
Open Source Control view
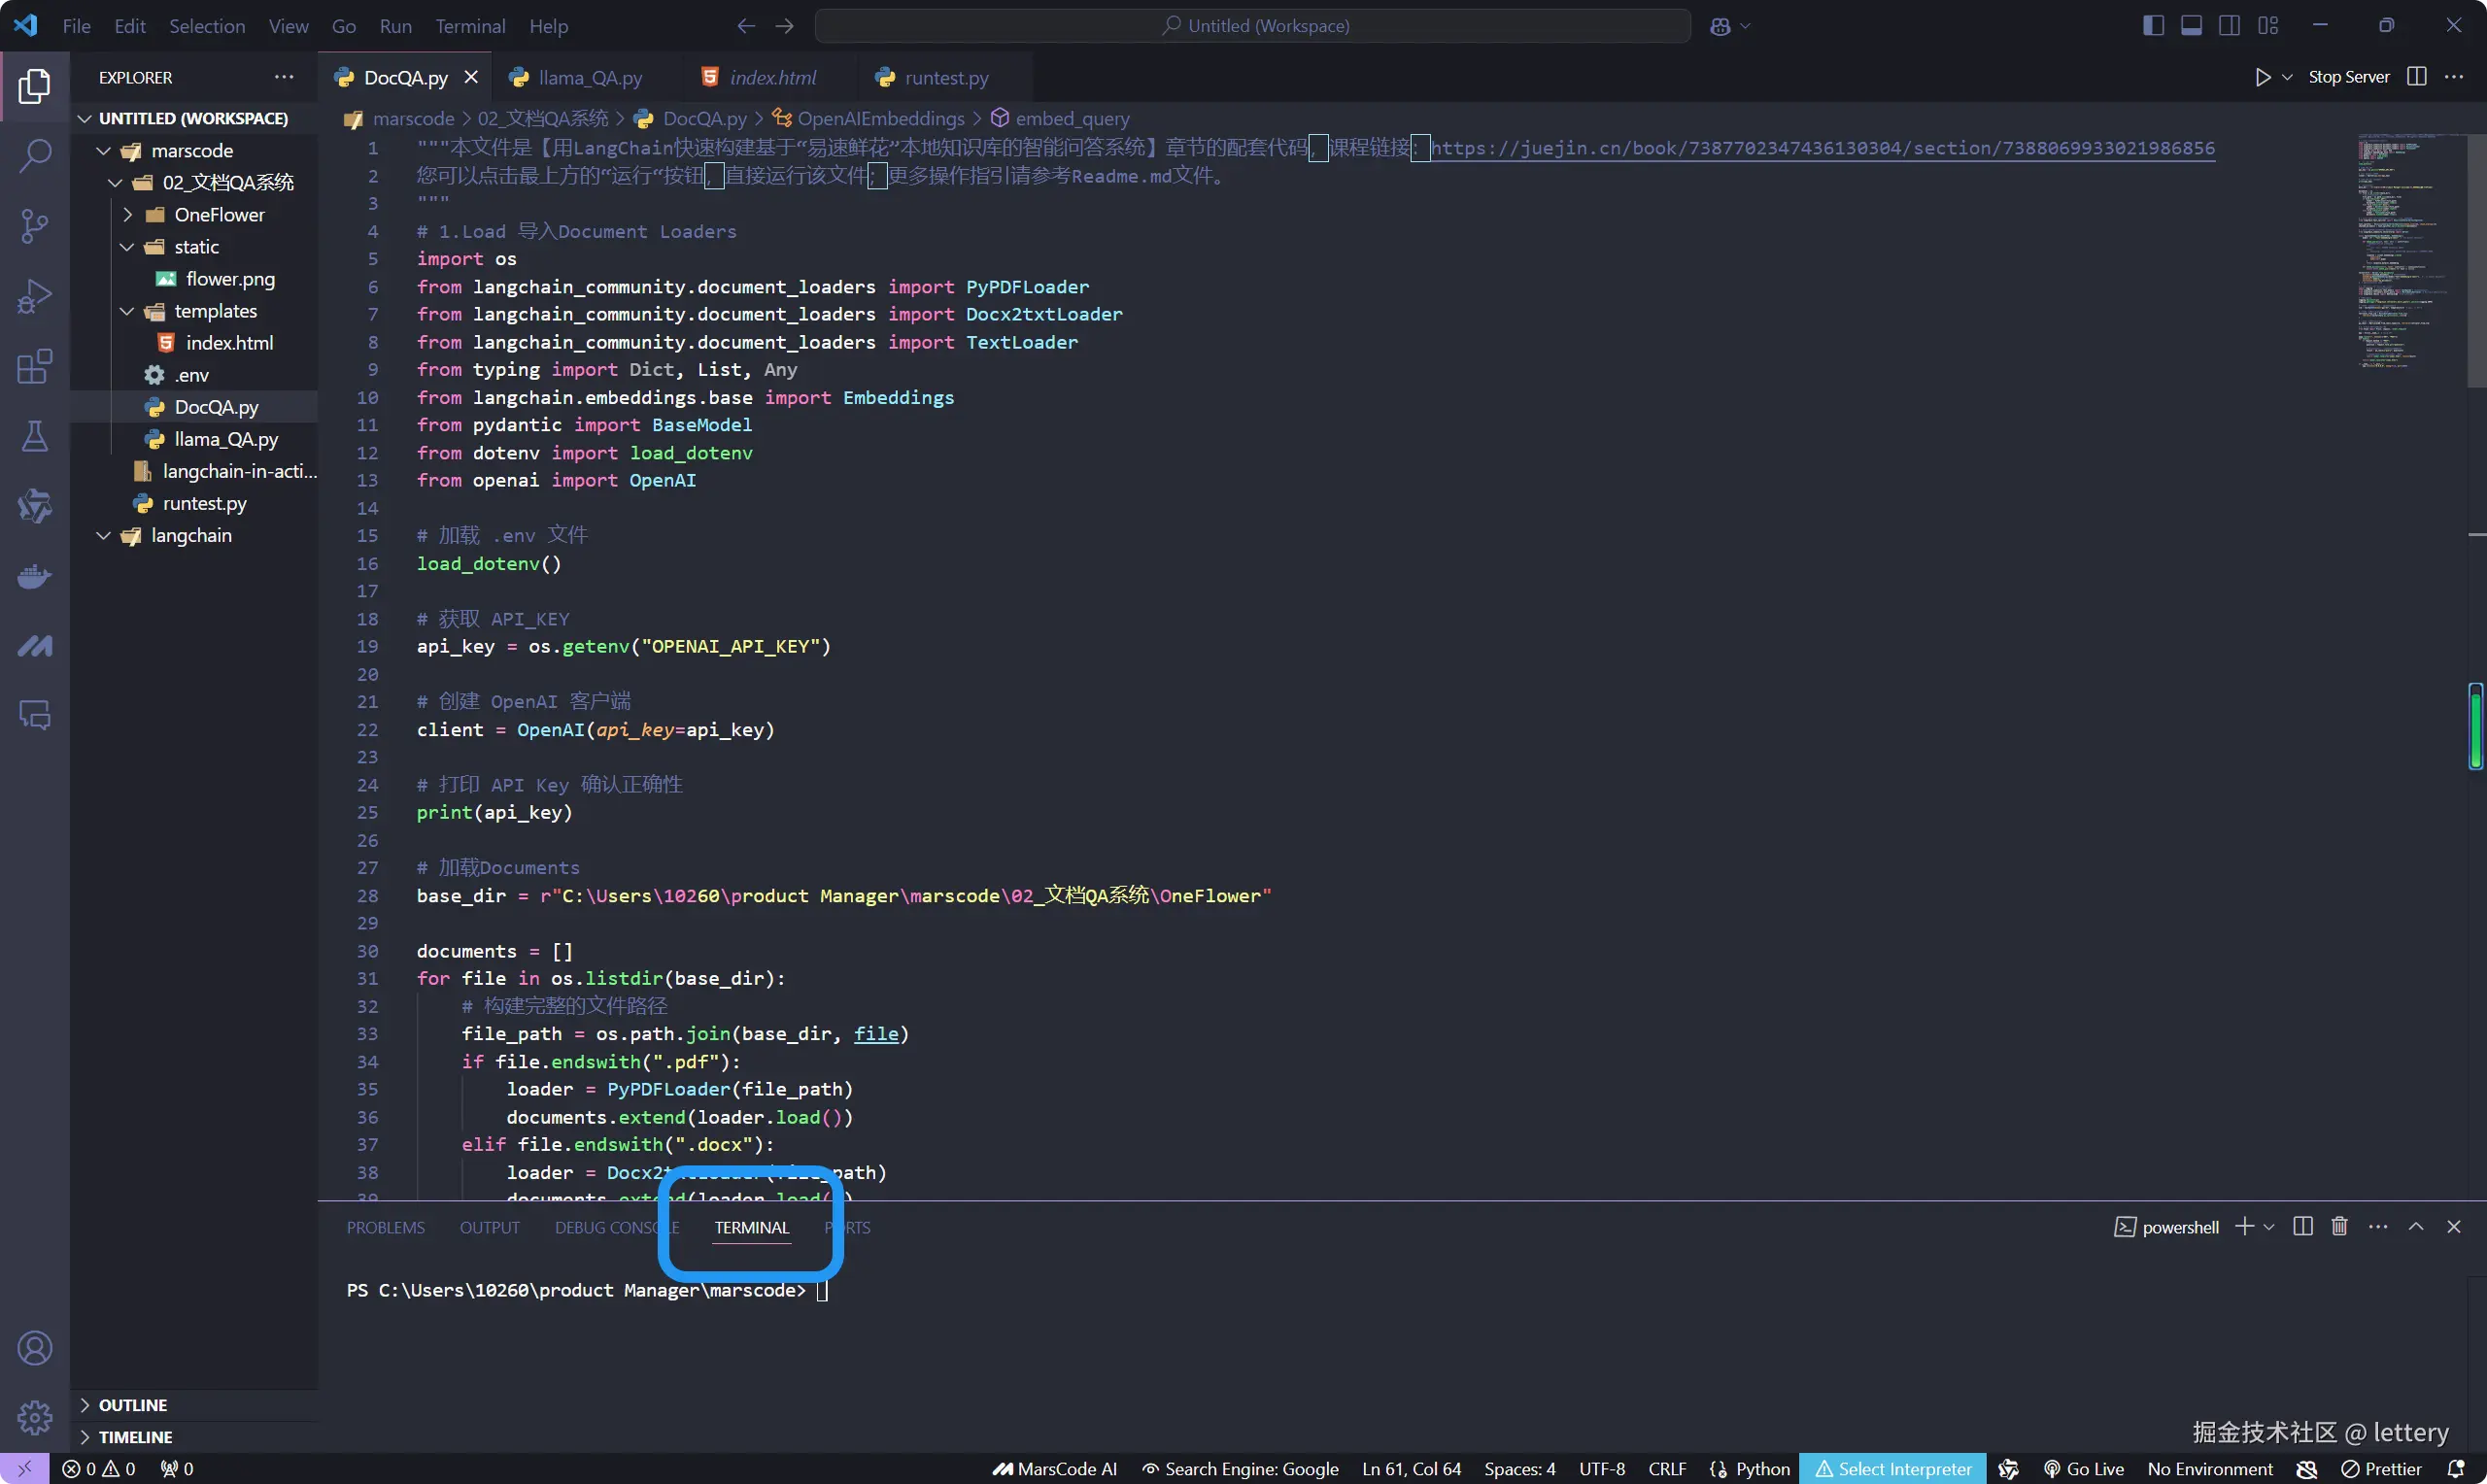[35, 226]
